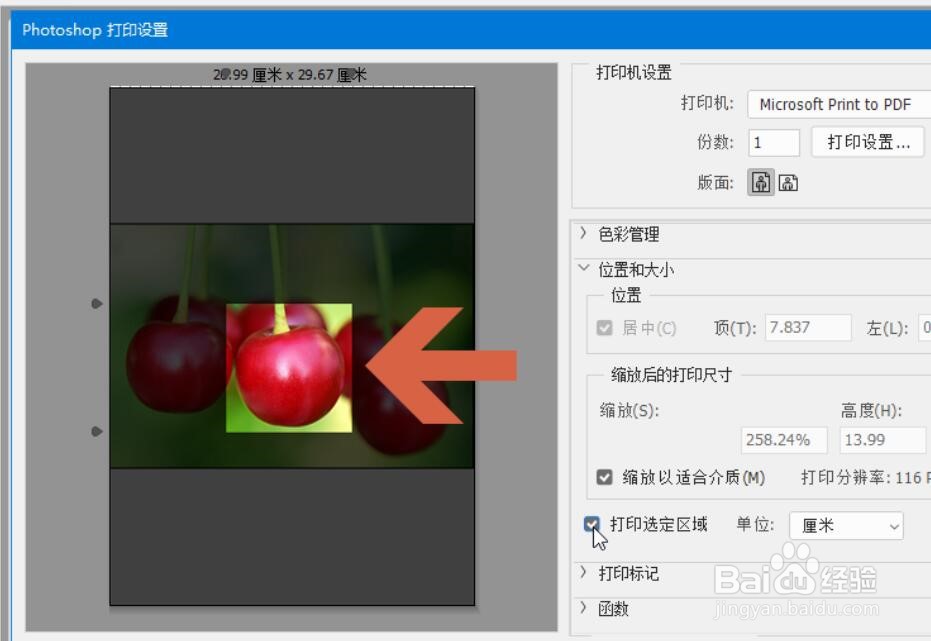Open the 单位 厘米 dropdown
This screenshot has width=931, height=641.
pyautogui.click(x=846, y=526)
